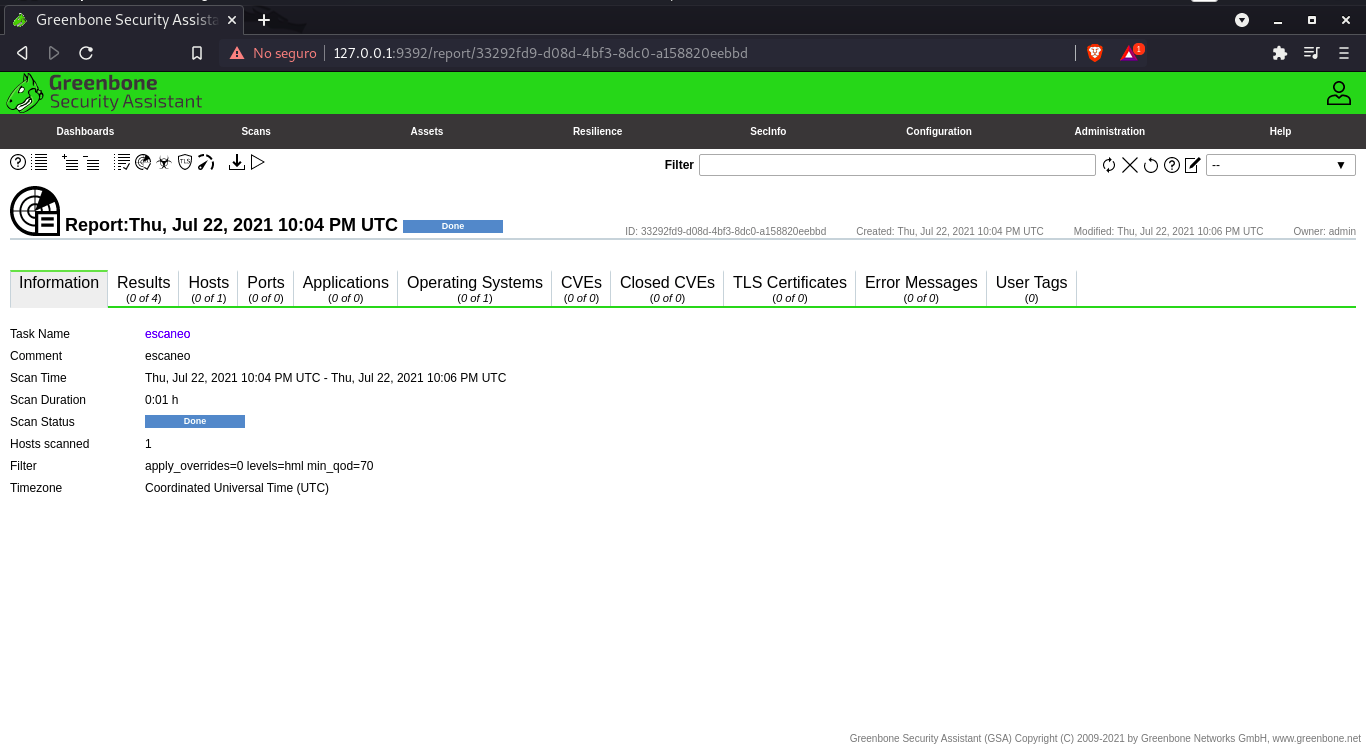
Task: Add report to assets with plus-list icon
Action: pyautogui.click(x=70, y=162)
